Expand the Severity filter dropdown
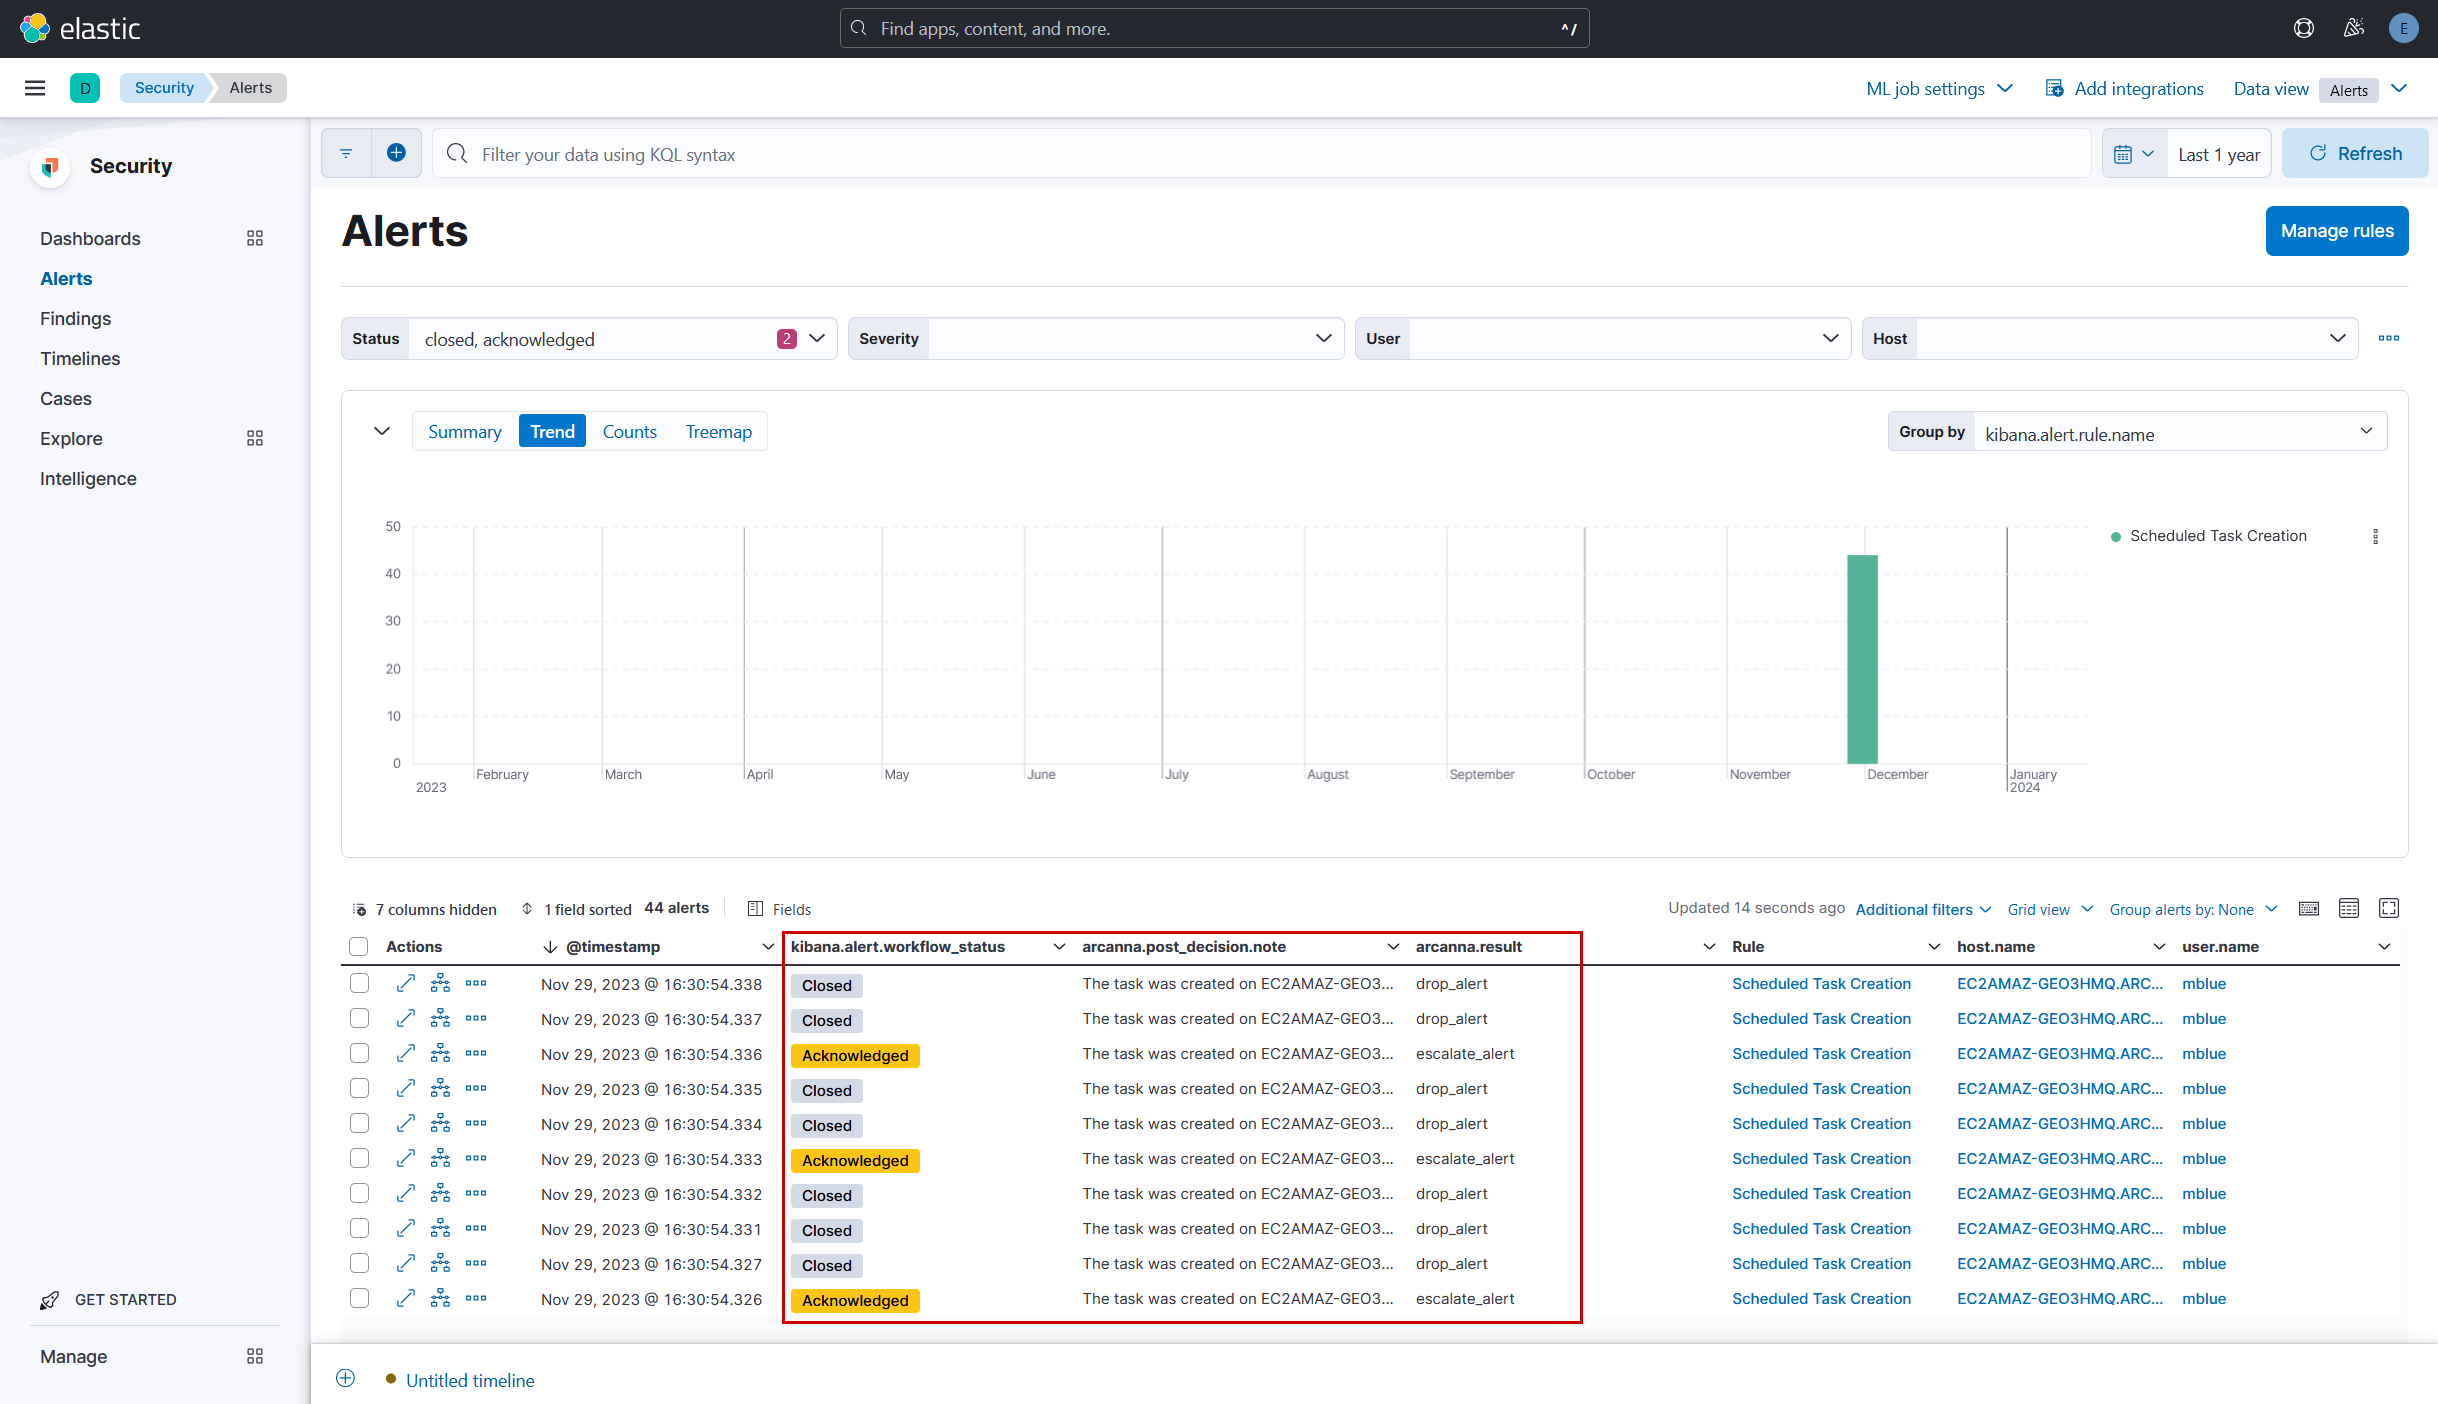Image resolution: width=2438 pixels, height=1404 pixels. tap(1324, 338)
